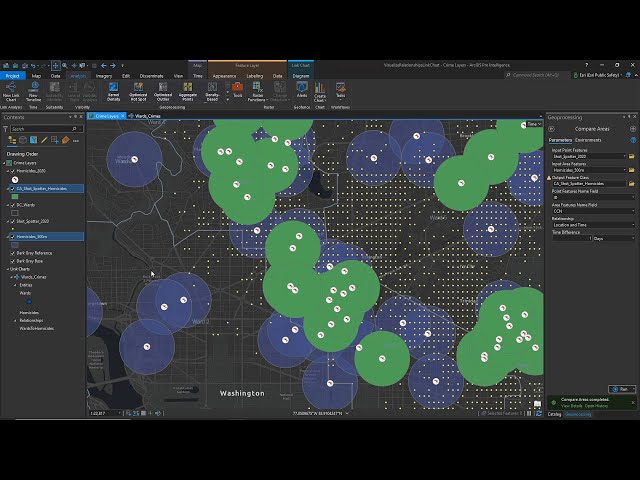Open the Optimized Hot Spot tool

(138, 91)
